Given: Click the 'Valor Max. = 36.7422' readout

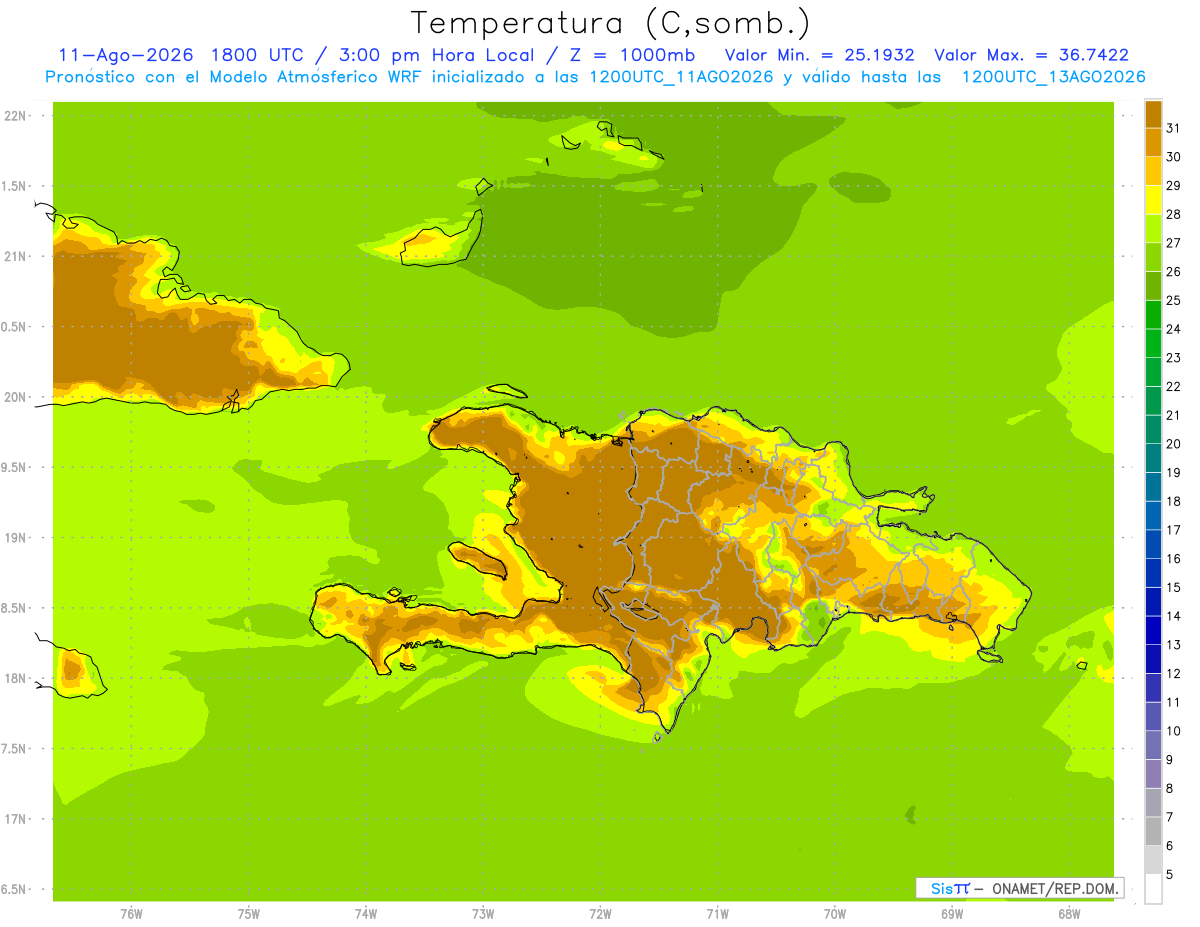Looking at the screenshot, I should point(1031,55).
